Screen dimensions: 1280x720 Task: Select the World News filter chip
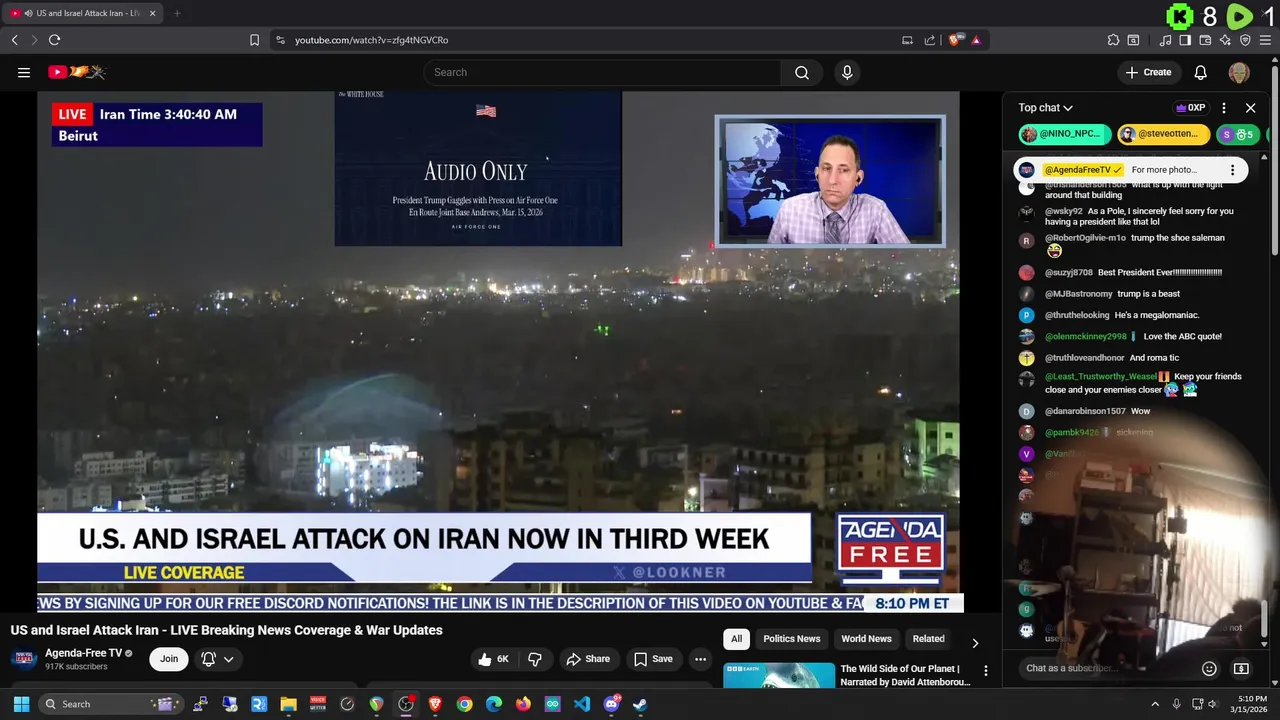(866, 639)
